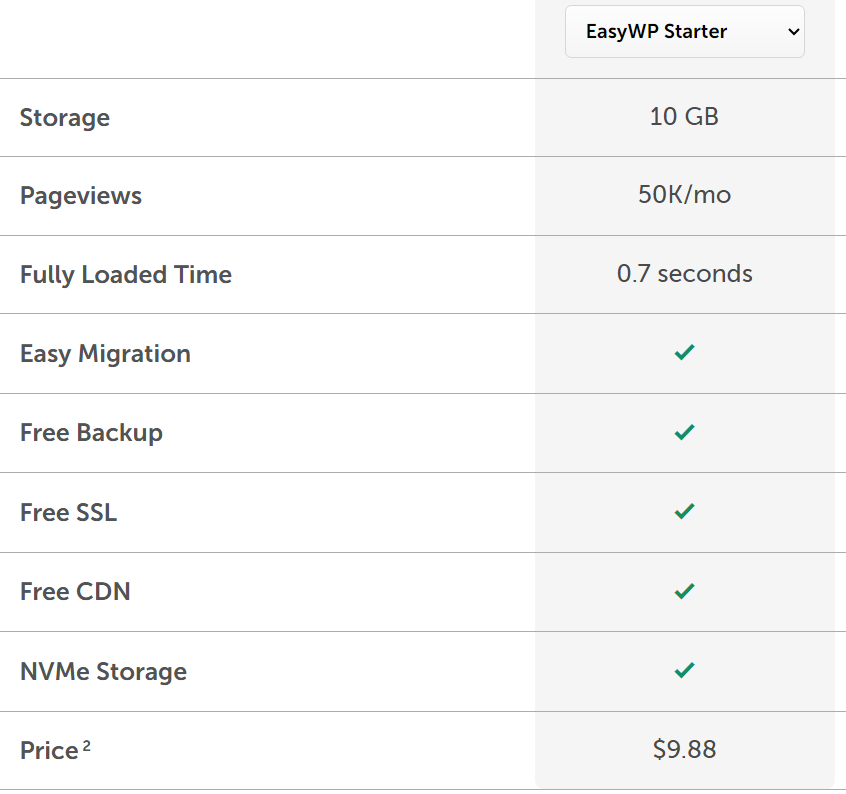Select the '0.7 seconds' value
Viewport: 846px width, 794px height.
[684, 273]
